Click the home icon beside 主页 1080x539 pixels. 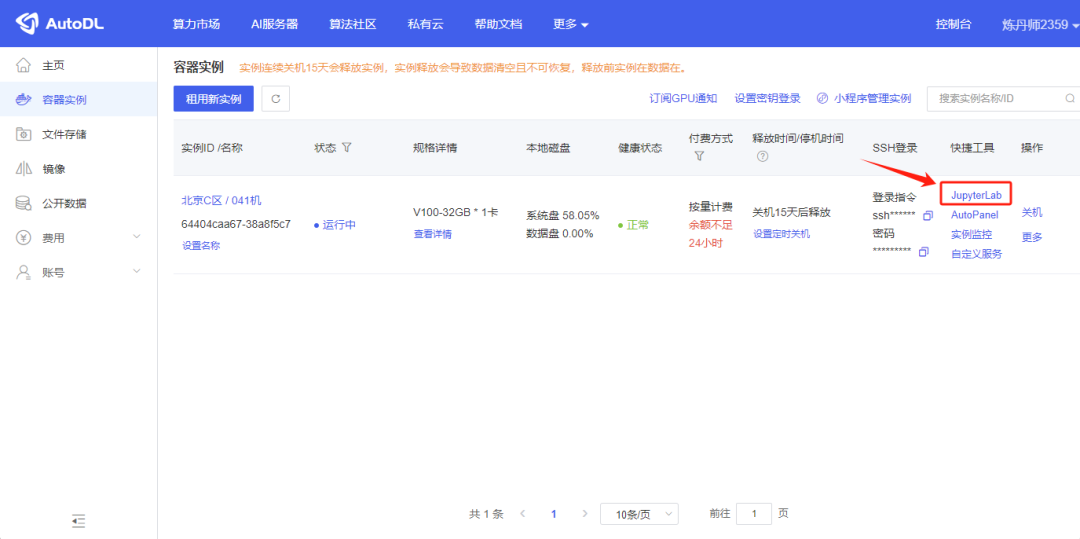tap(23, 65)
